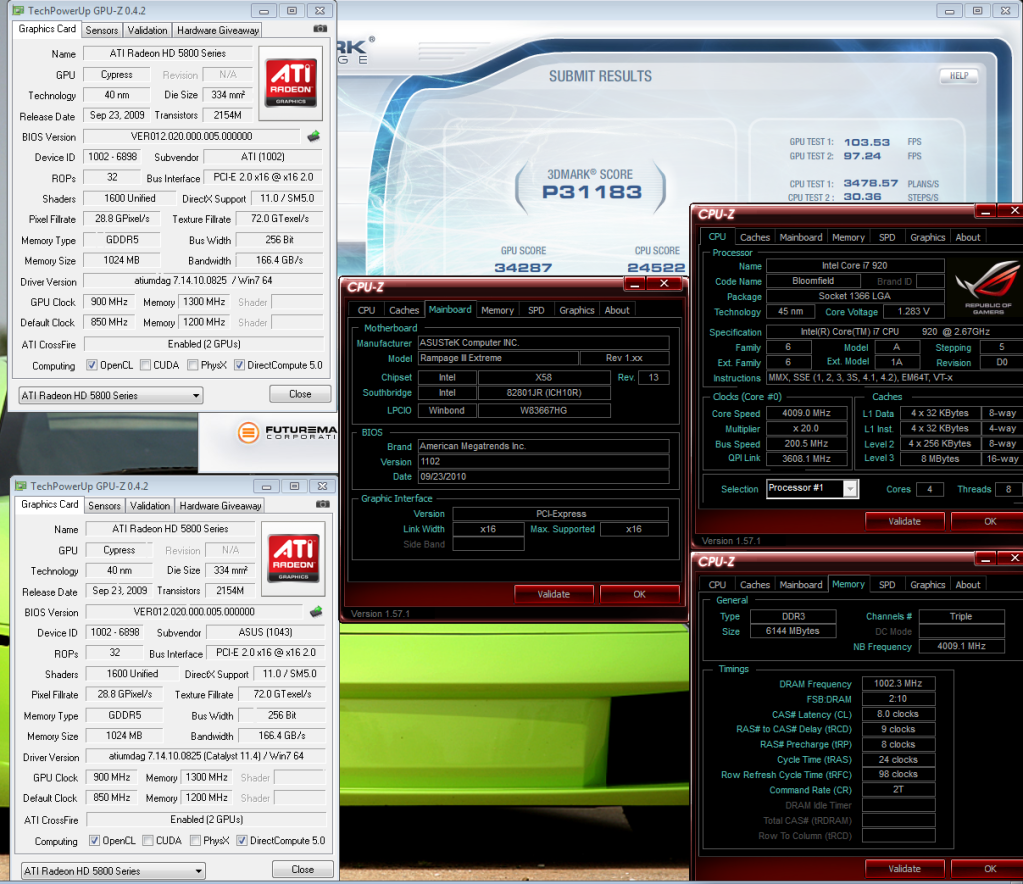
Task: Click Futuremark orange logo icon
Action: [248, 432]
